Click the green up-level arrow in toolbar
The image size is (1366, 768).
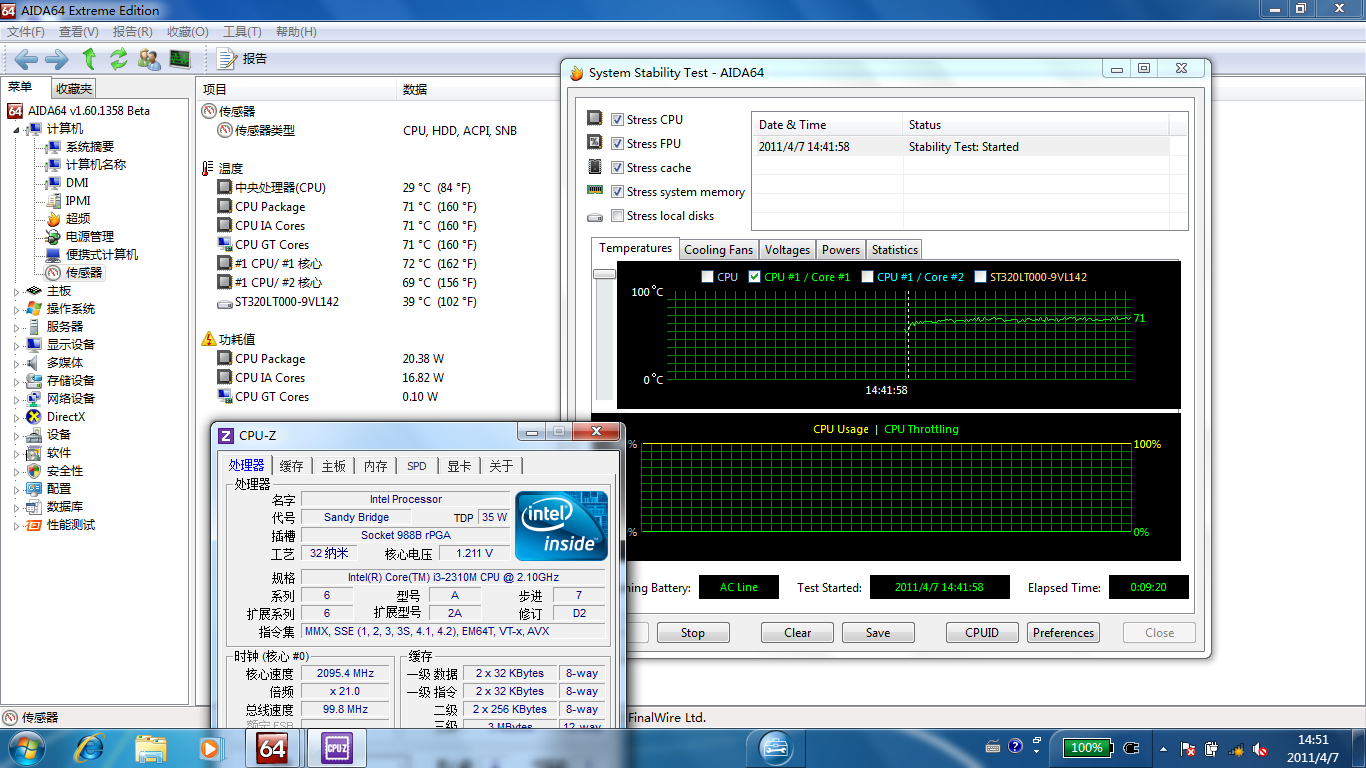tap(89, 59)
